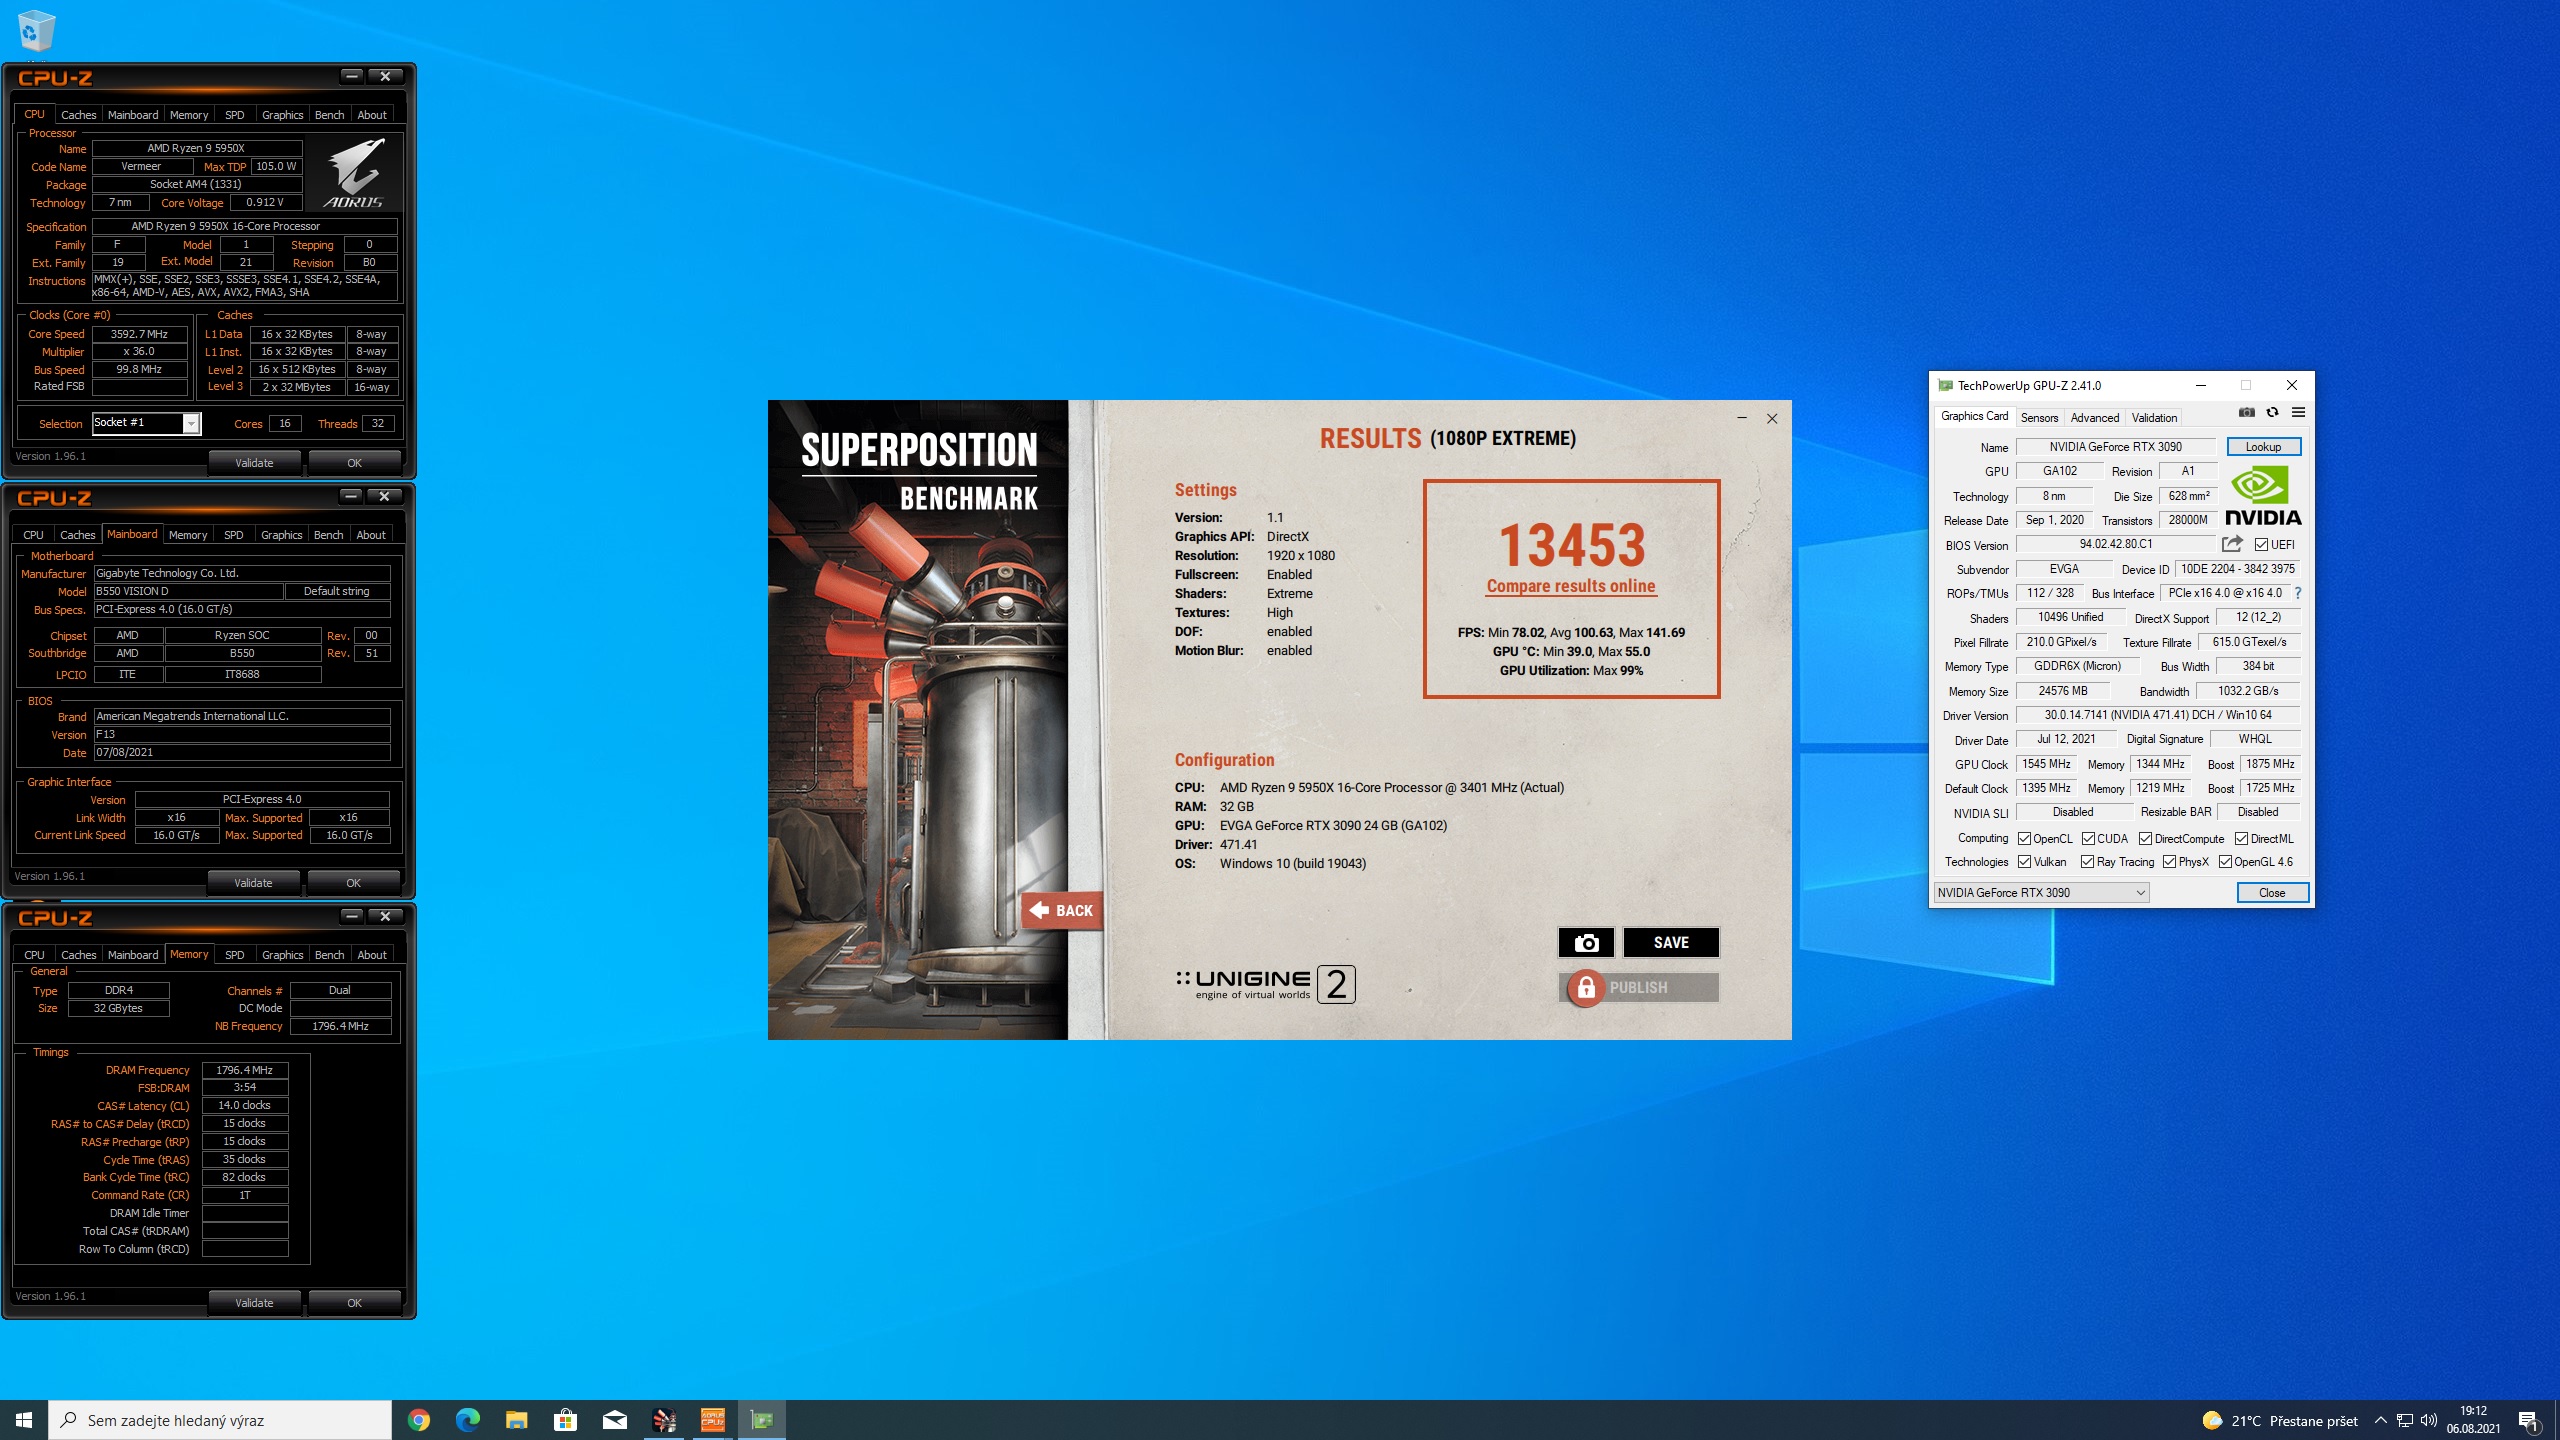This screenshot has width=2560, height=1440.
Task: Minimize the Superposition results window
Action: [x=1742, y=418]
